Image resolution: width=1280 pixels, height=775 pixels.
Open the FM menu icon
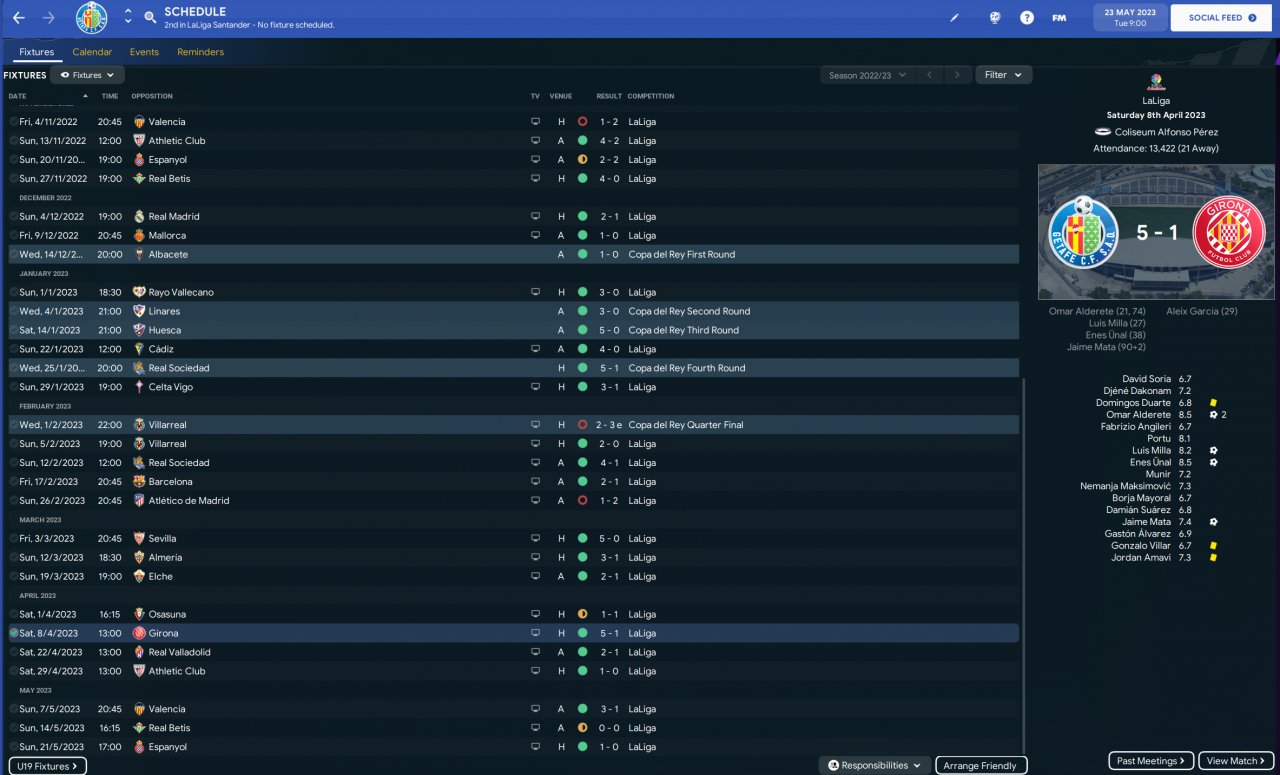click(x=1059, y=18)
